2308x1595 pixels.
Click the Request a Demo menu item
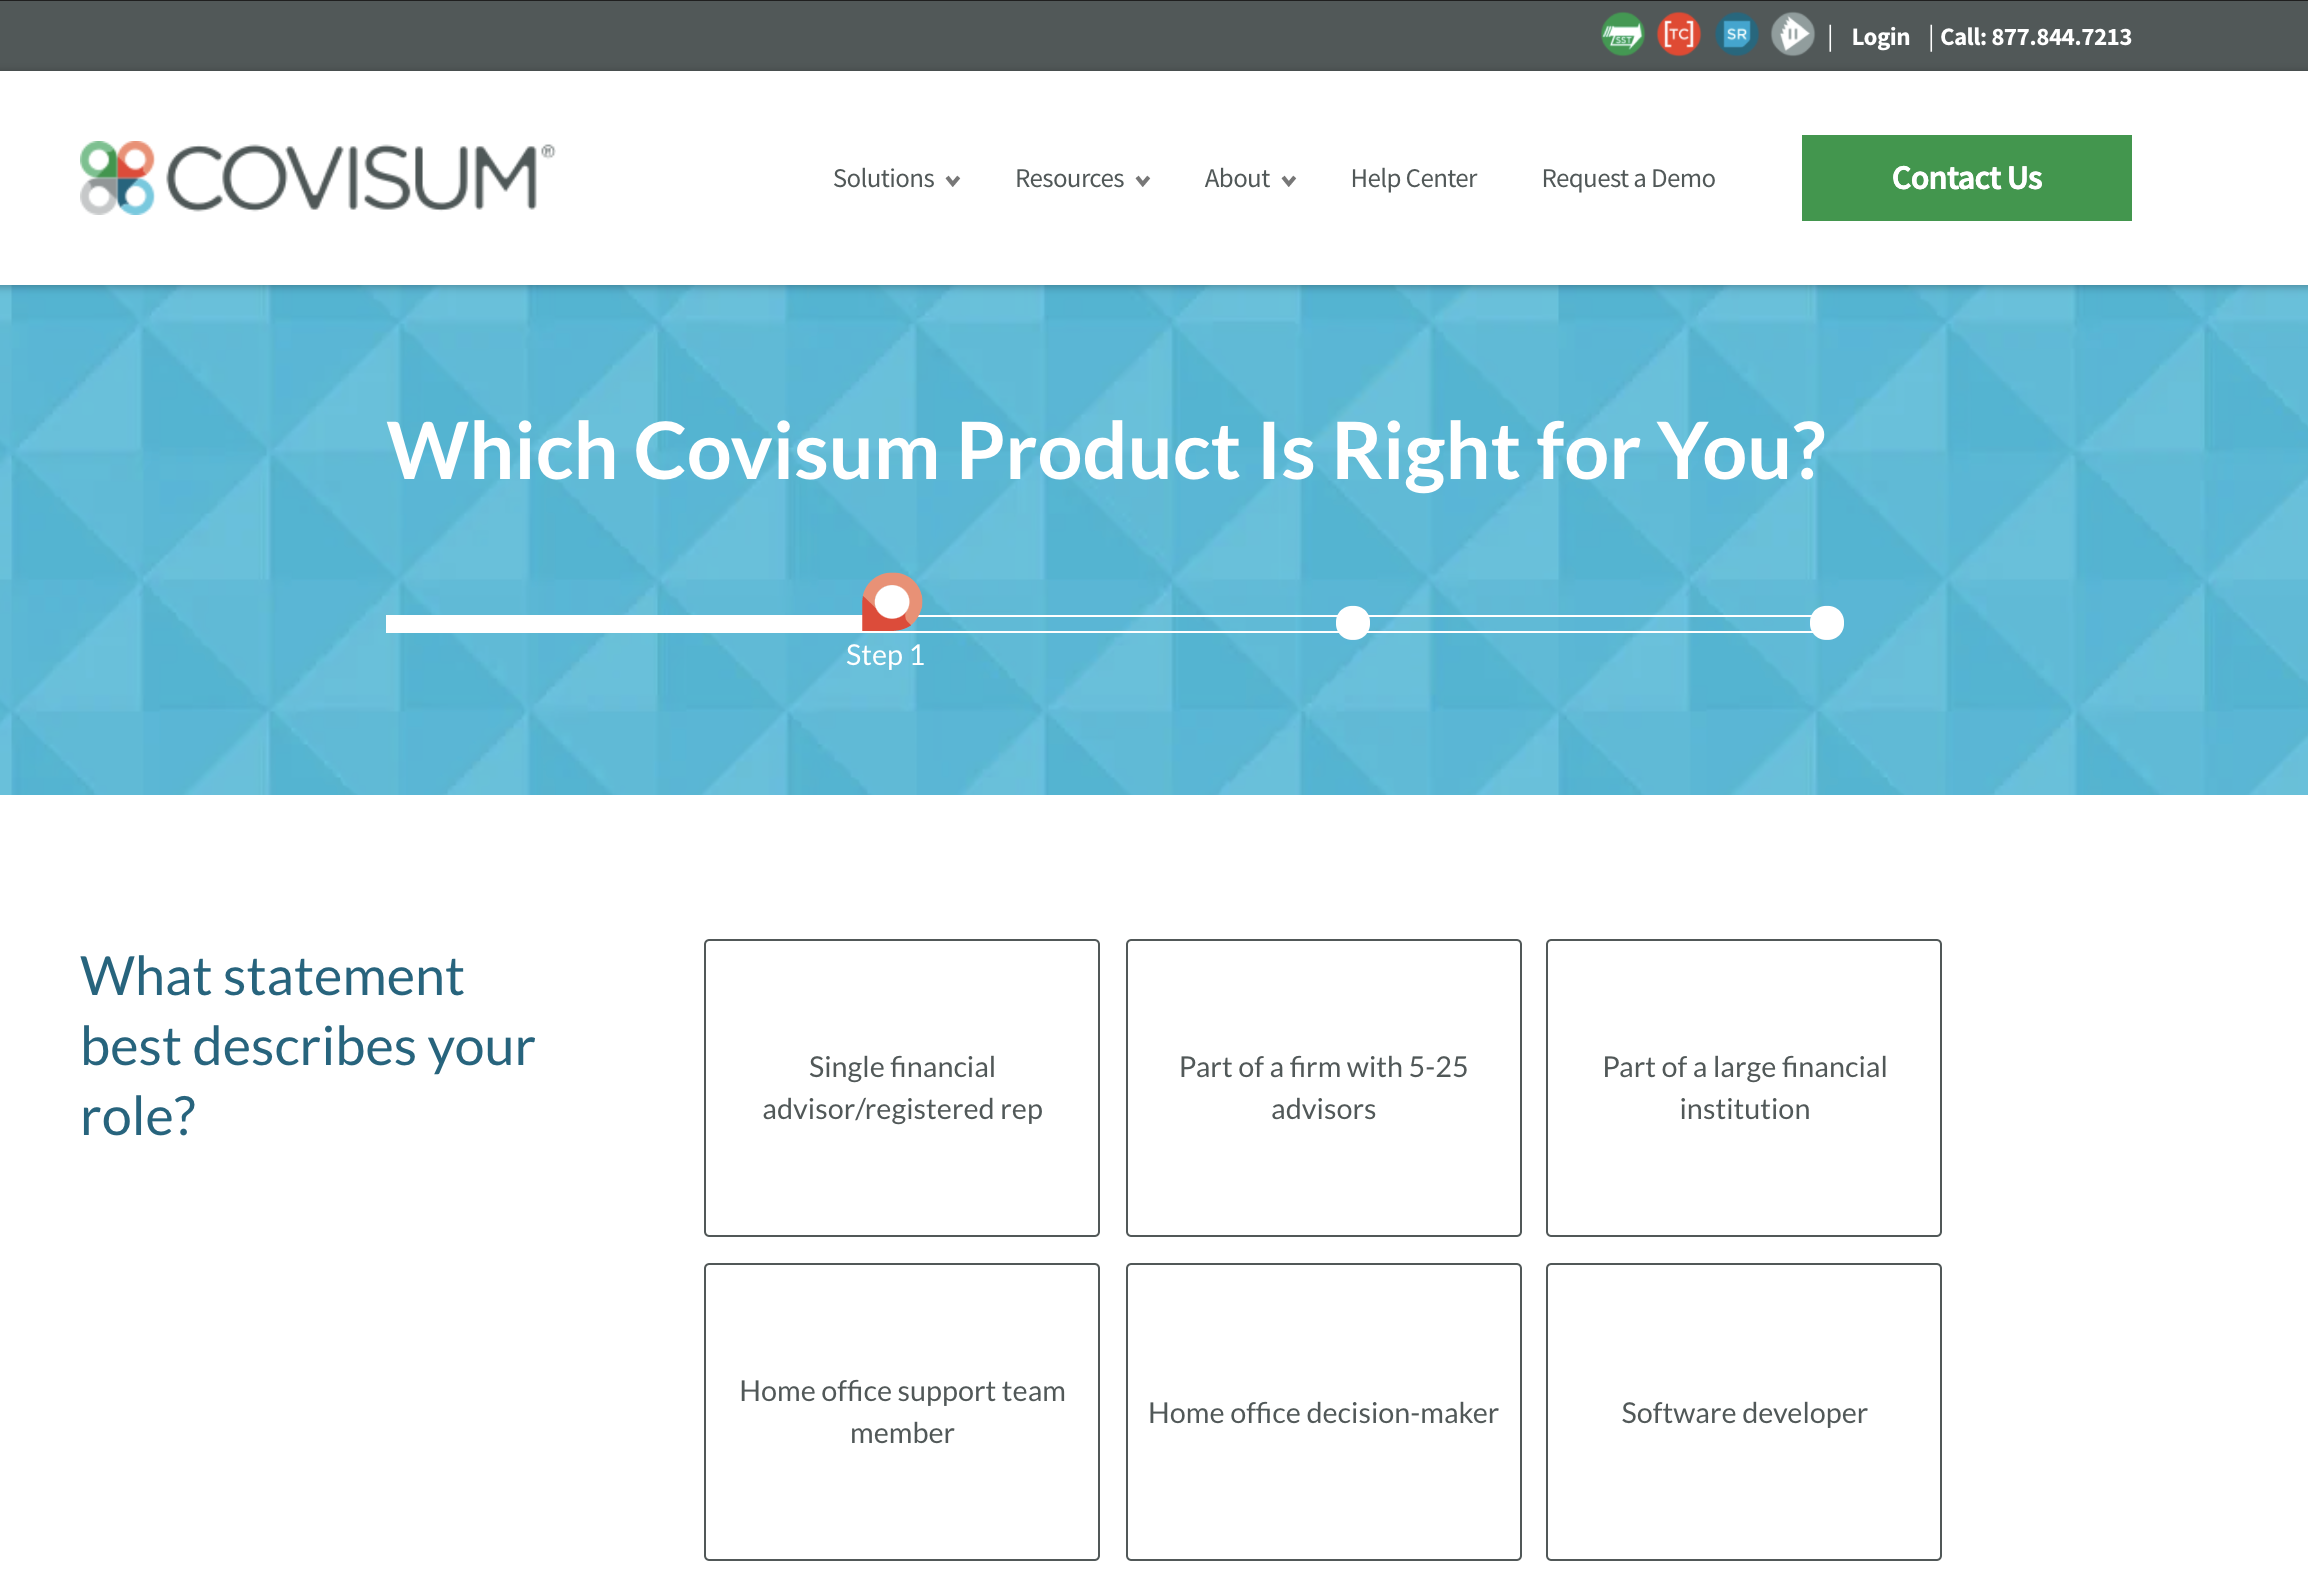(1628, 175)
